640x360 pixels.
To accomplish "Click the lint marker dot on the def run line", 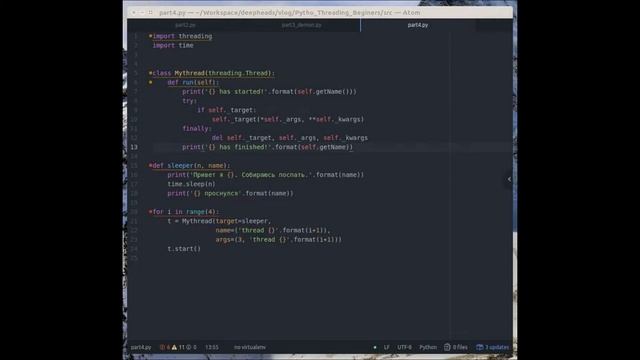I will [151, 82].
